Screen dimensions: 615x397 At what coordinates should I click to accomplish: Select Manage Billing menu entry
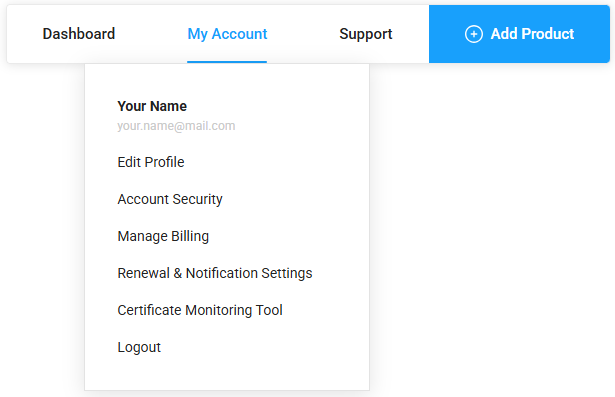pos(163,236)
